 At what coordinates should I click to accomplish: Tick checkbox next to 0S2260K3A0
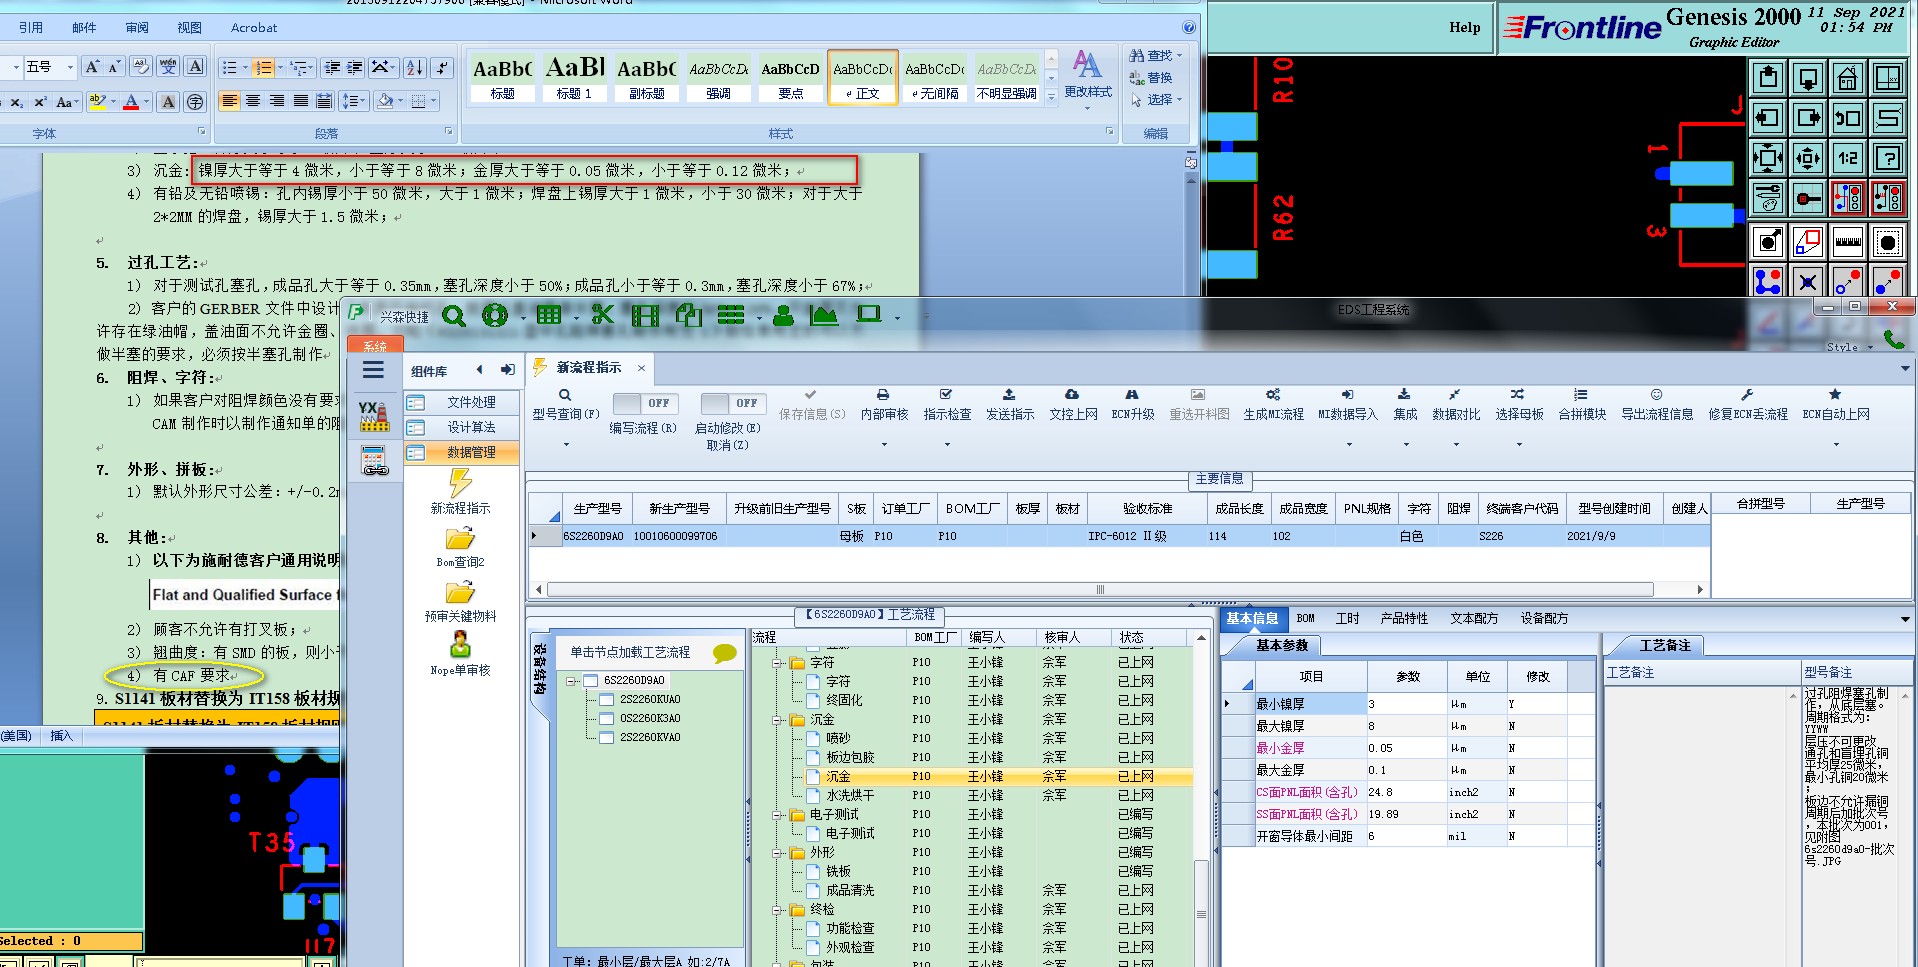click(606, 718)
